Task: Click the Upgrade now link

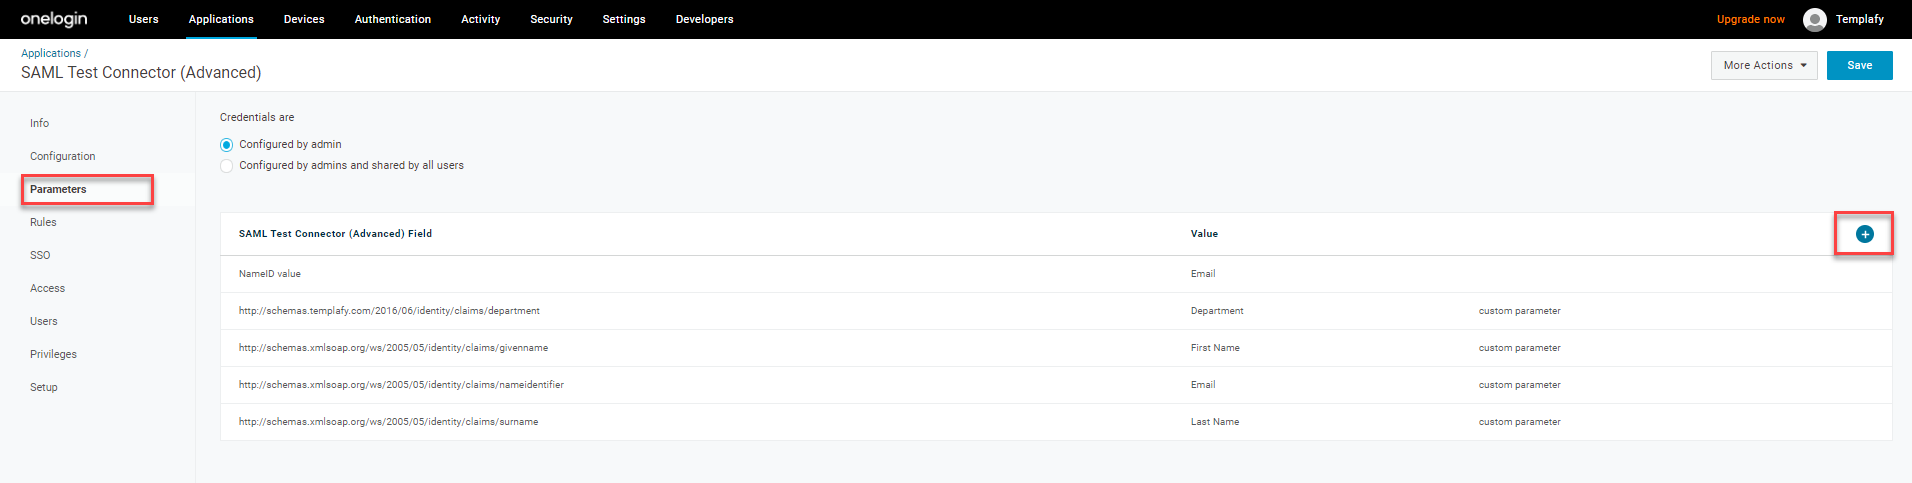Action: click(x=1750, y=19)
